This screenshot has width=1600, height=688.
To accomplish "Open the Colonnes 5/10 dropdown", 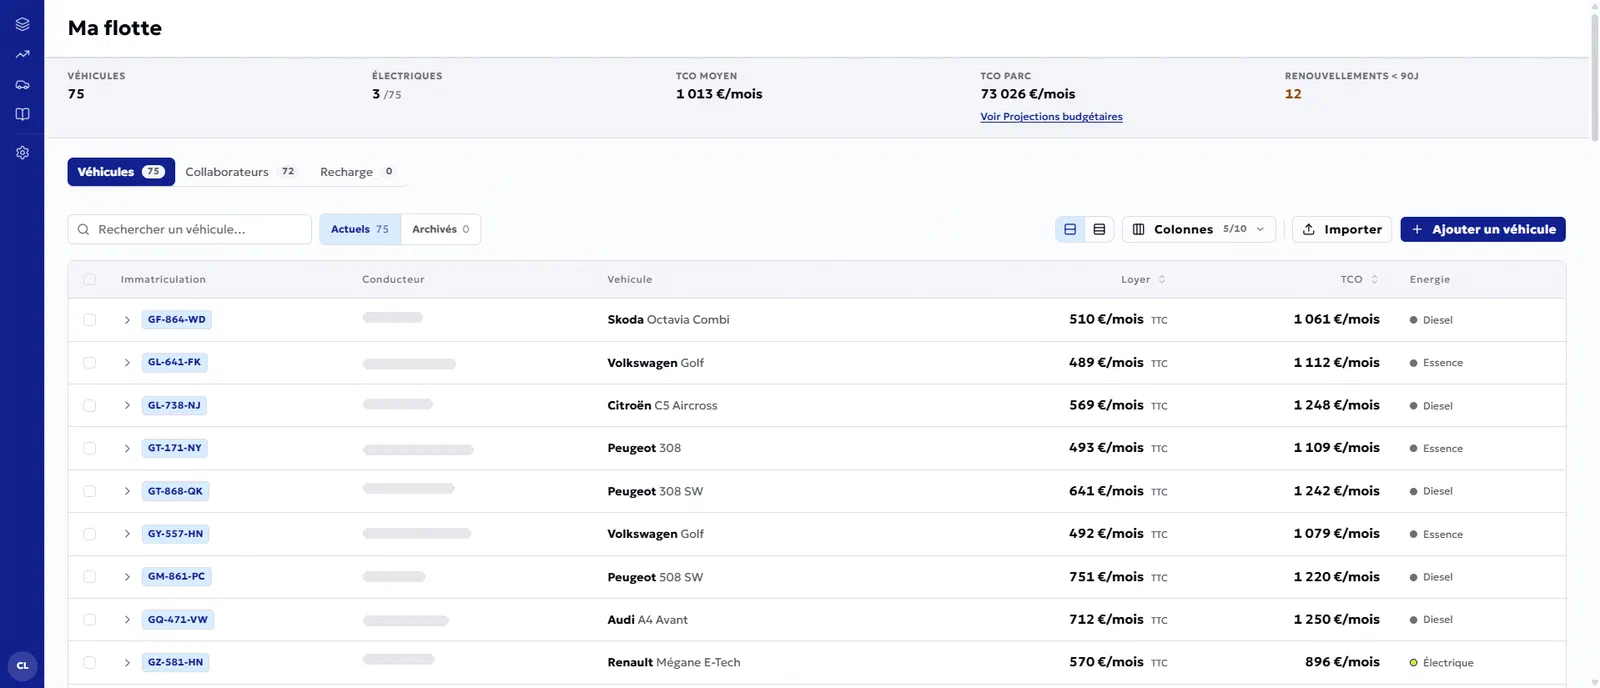I will (x=1199, y=229).
